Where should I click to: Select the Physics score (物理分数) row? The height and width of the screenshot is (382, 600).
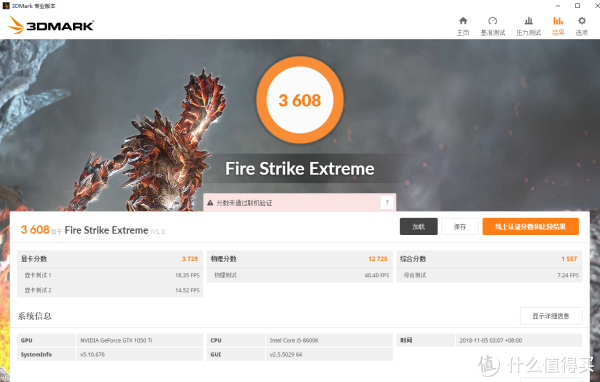tap(300, 259)
